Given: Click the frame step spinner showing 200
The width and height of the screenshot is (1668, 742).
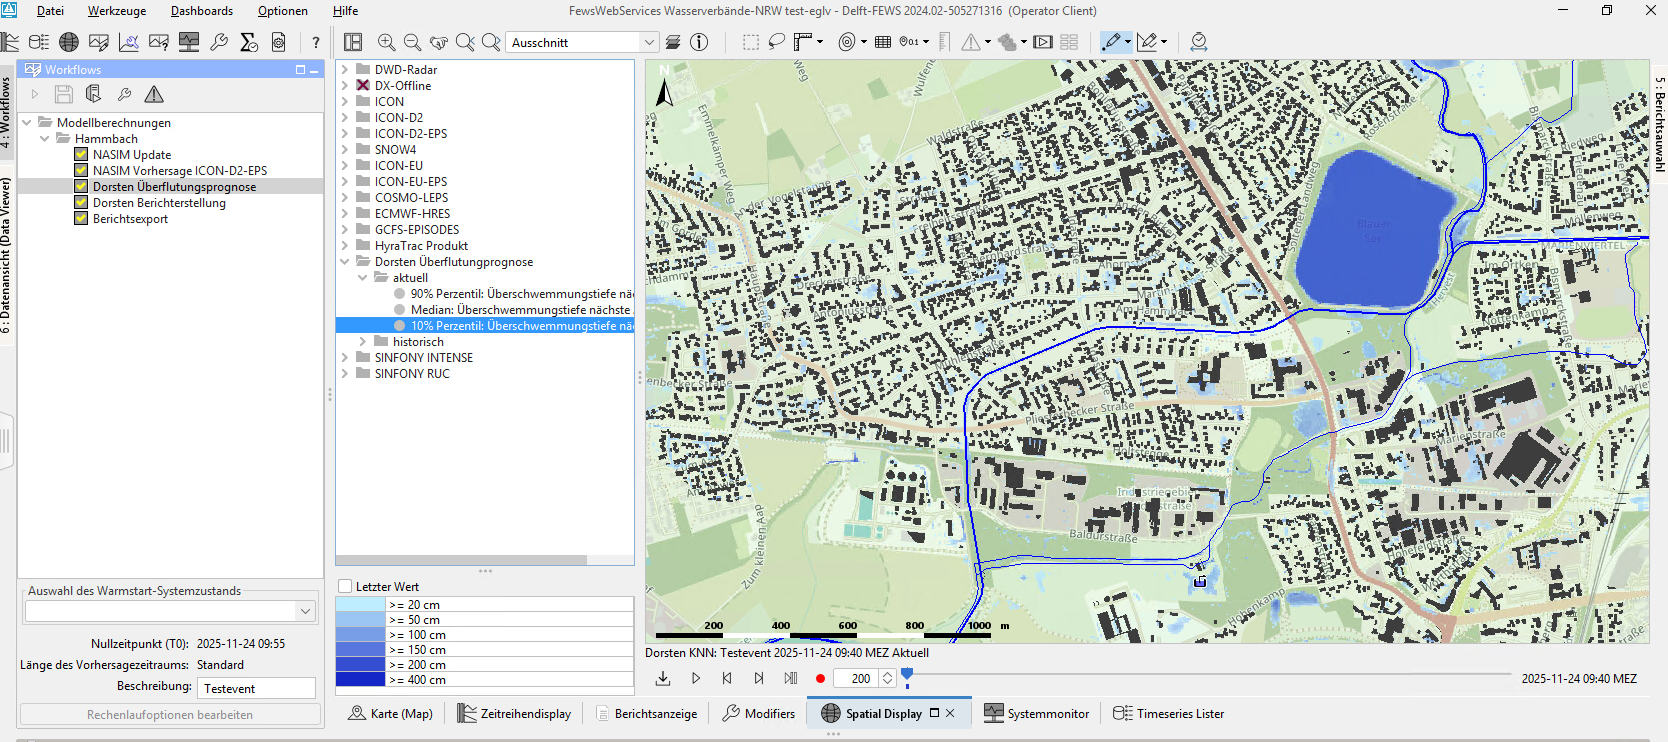Looking at the screenshot, I should click(864, 678).
